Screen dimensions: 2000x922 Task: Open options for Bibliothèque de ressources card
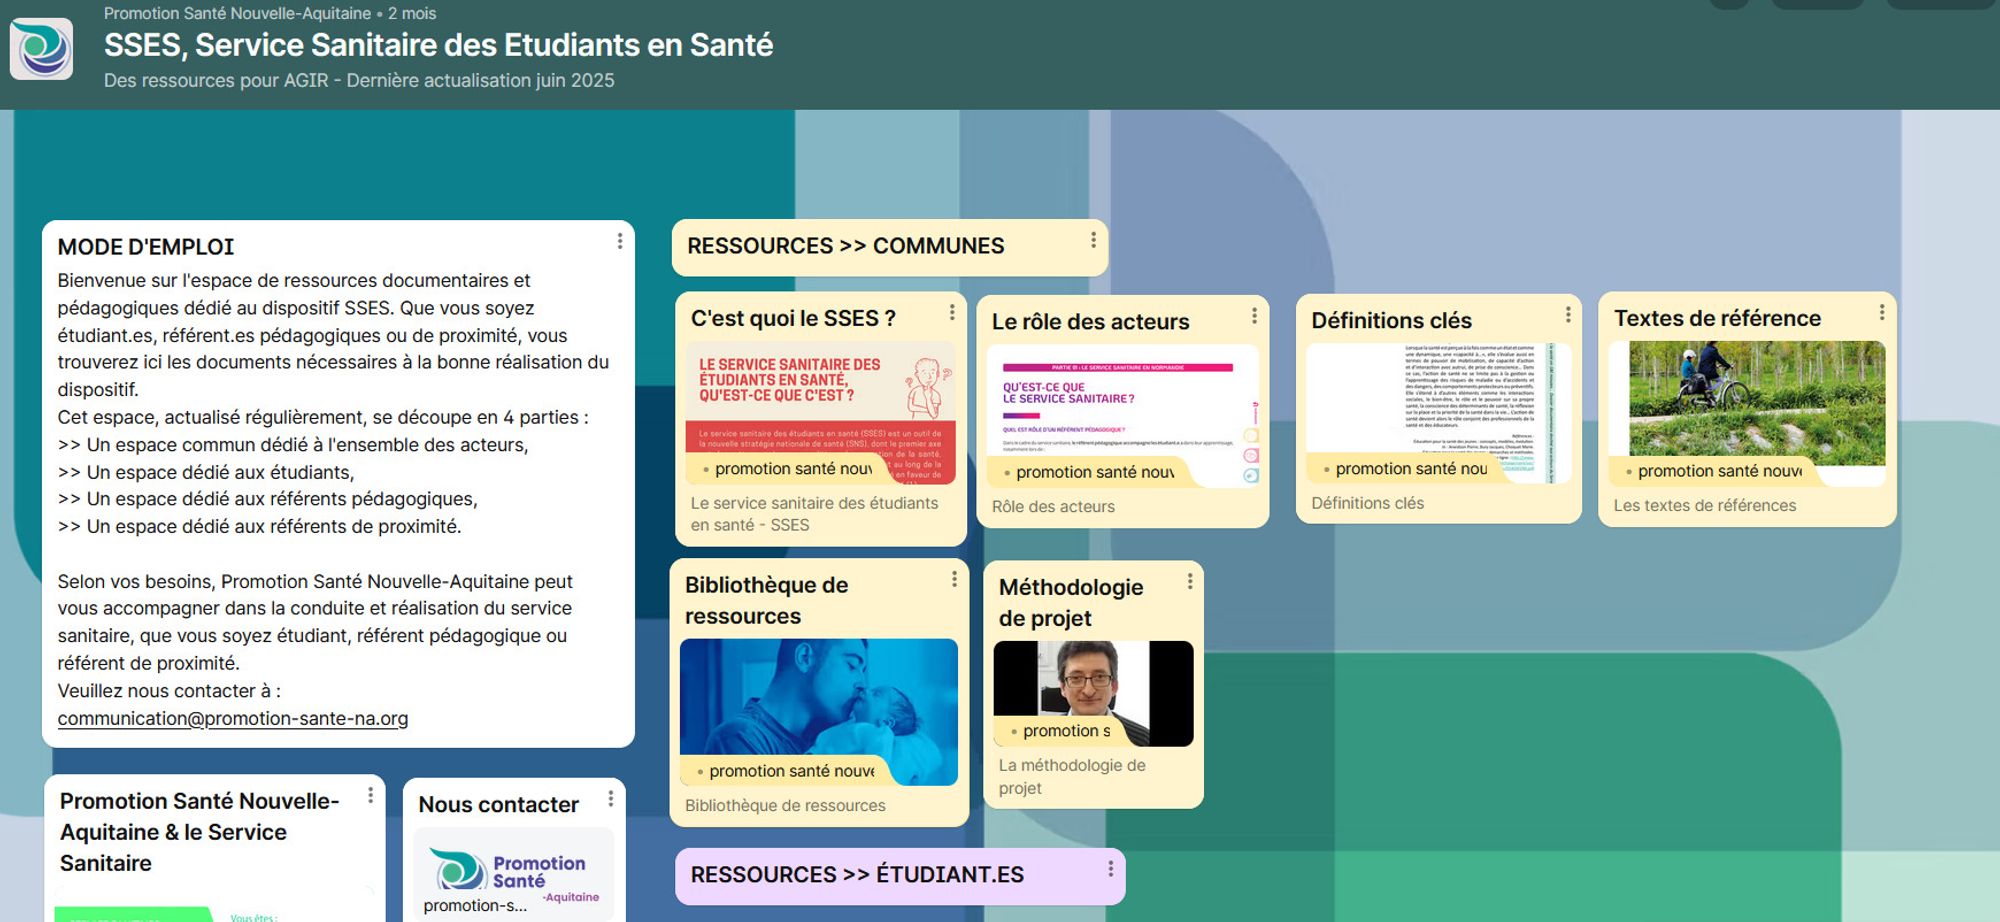(954, 579)
